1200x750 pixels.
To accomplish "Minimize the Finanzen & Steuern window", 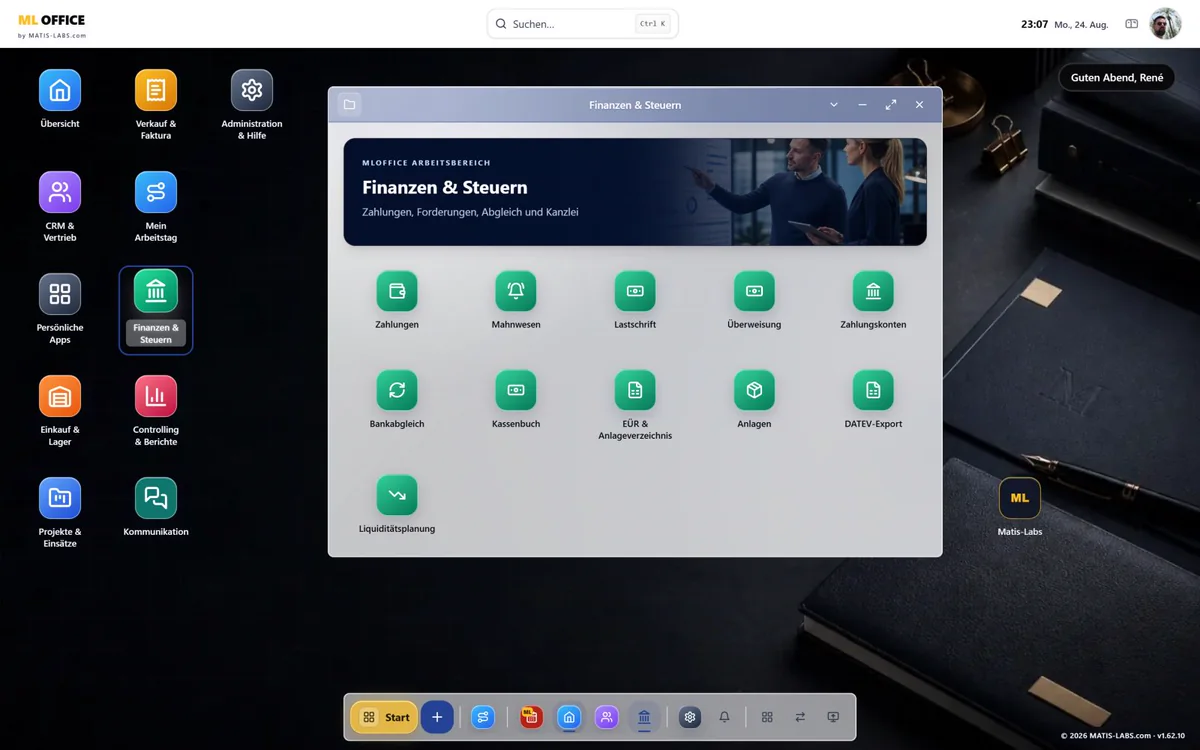I will point(862,105).
